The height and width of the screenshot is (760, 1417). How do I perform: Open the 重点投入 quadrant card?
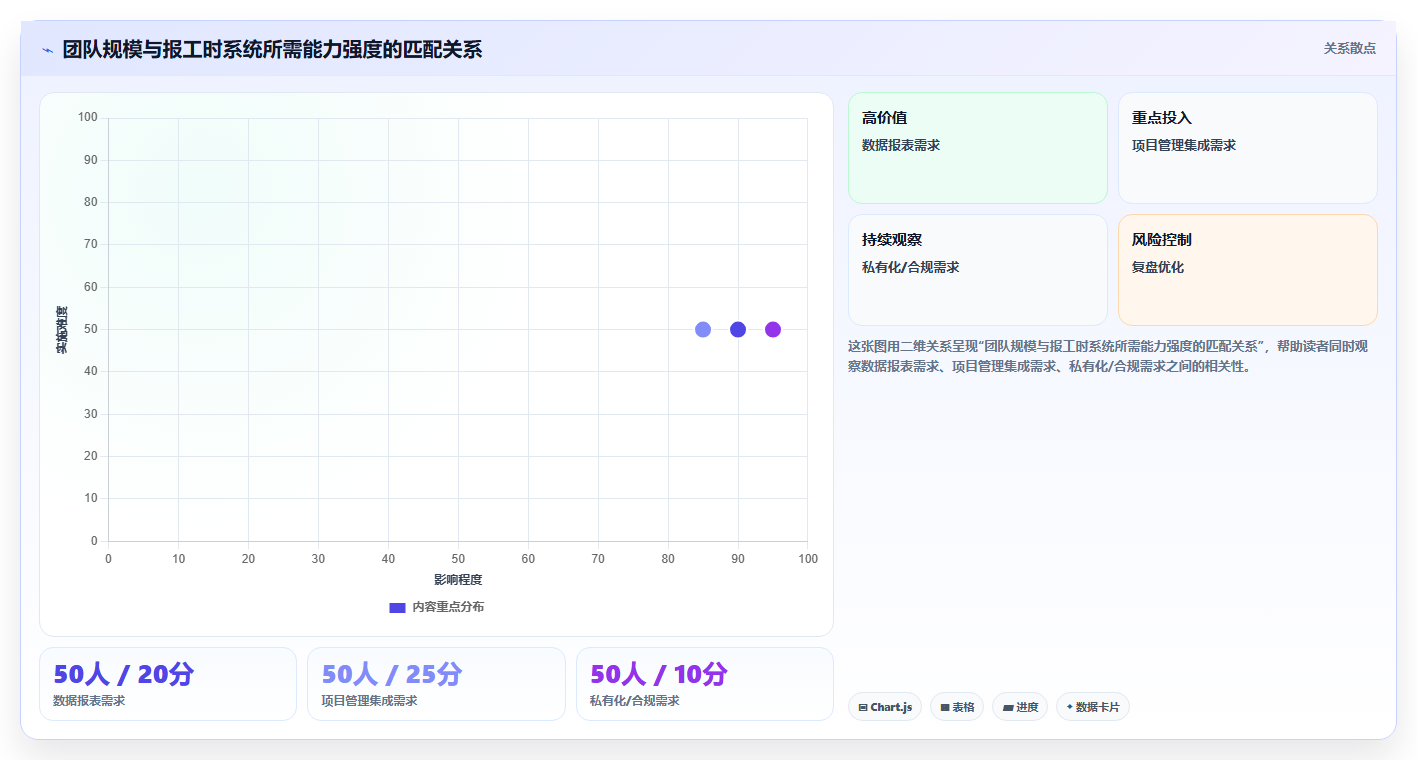[x=1248, y=148]
